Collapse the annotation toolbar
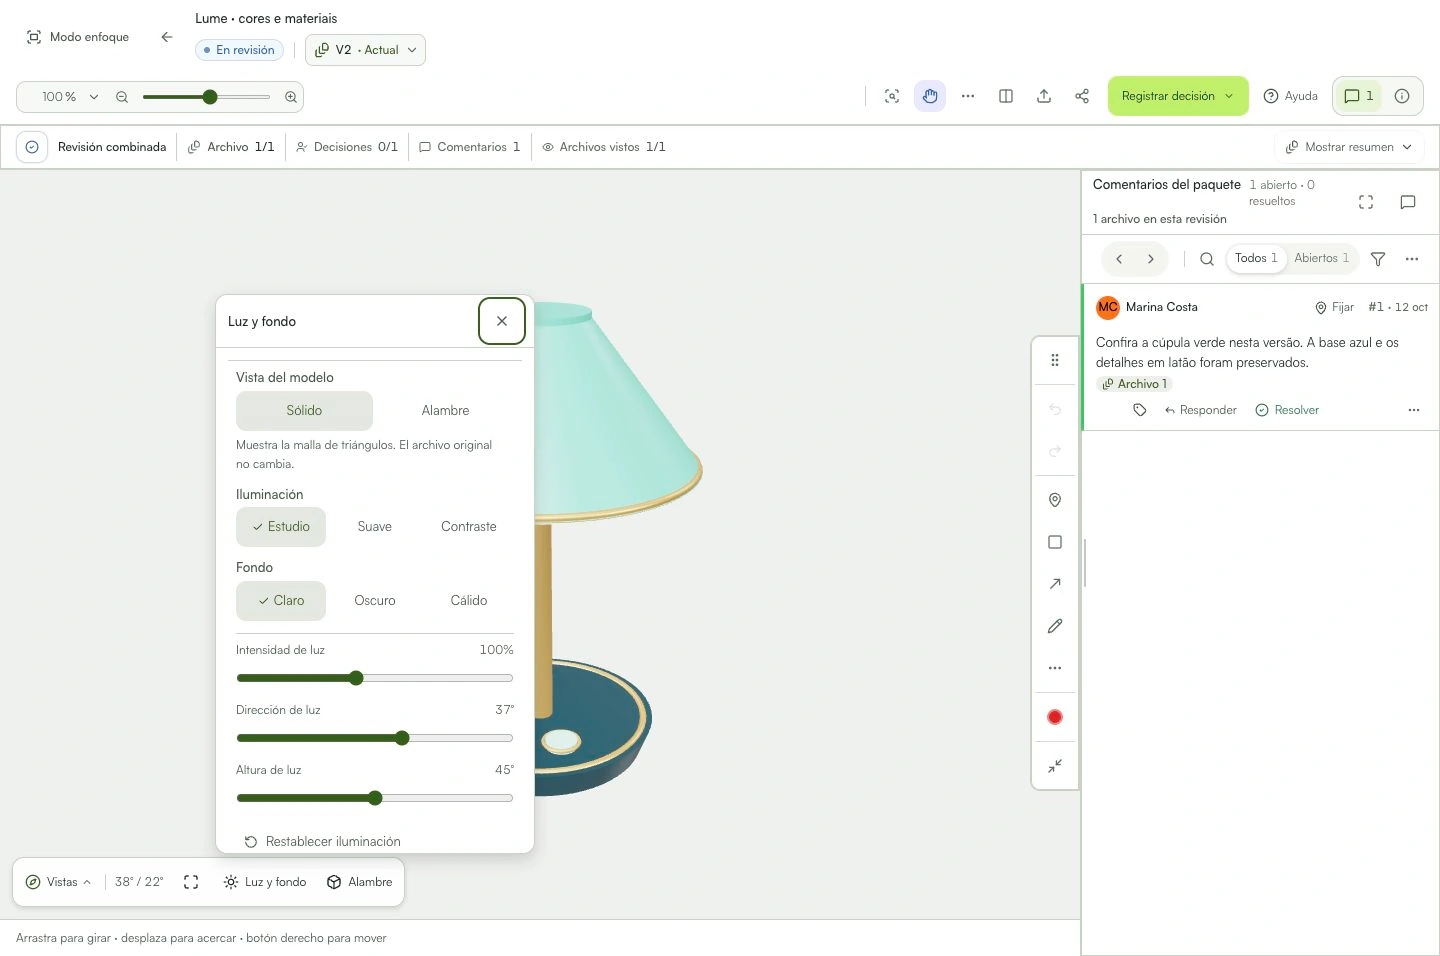 tap(1055, 766)
